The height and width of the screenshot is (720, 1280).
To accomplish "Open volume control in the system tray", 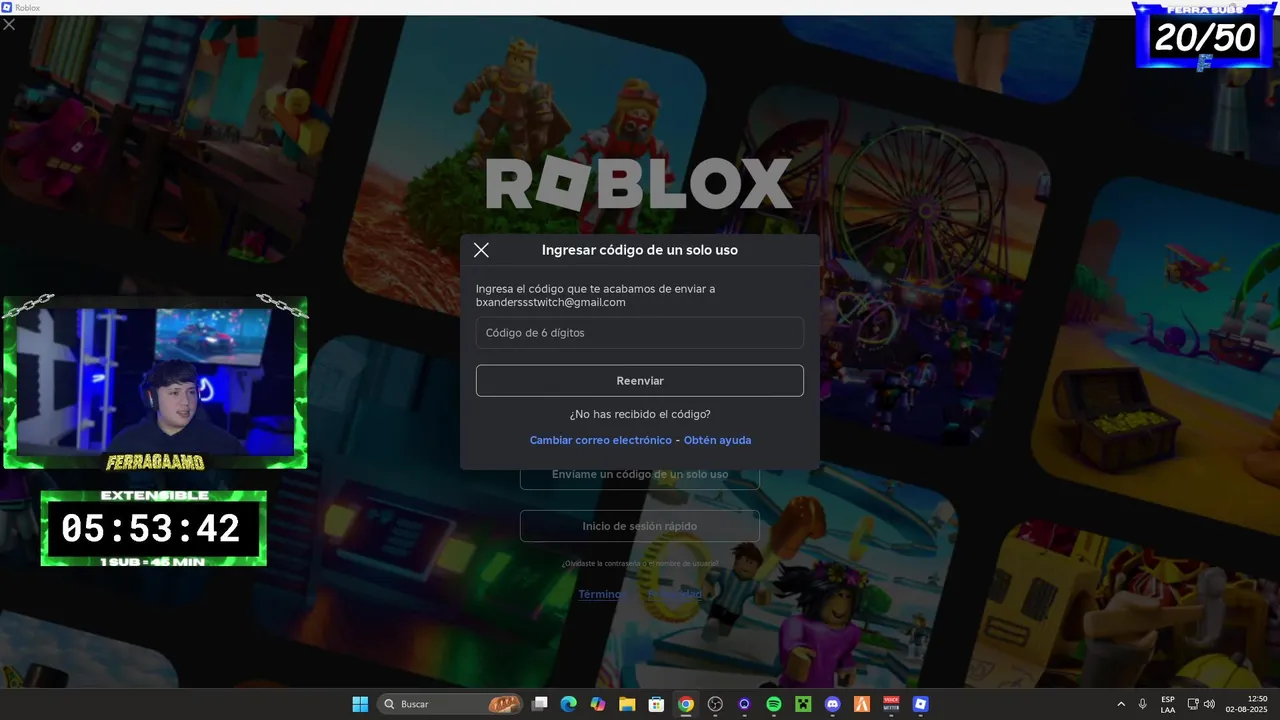I will pyautogui.click(x=1209, y=704).
